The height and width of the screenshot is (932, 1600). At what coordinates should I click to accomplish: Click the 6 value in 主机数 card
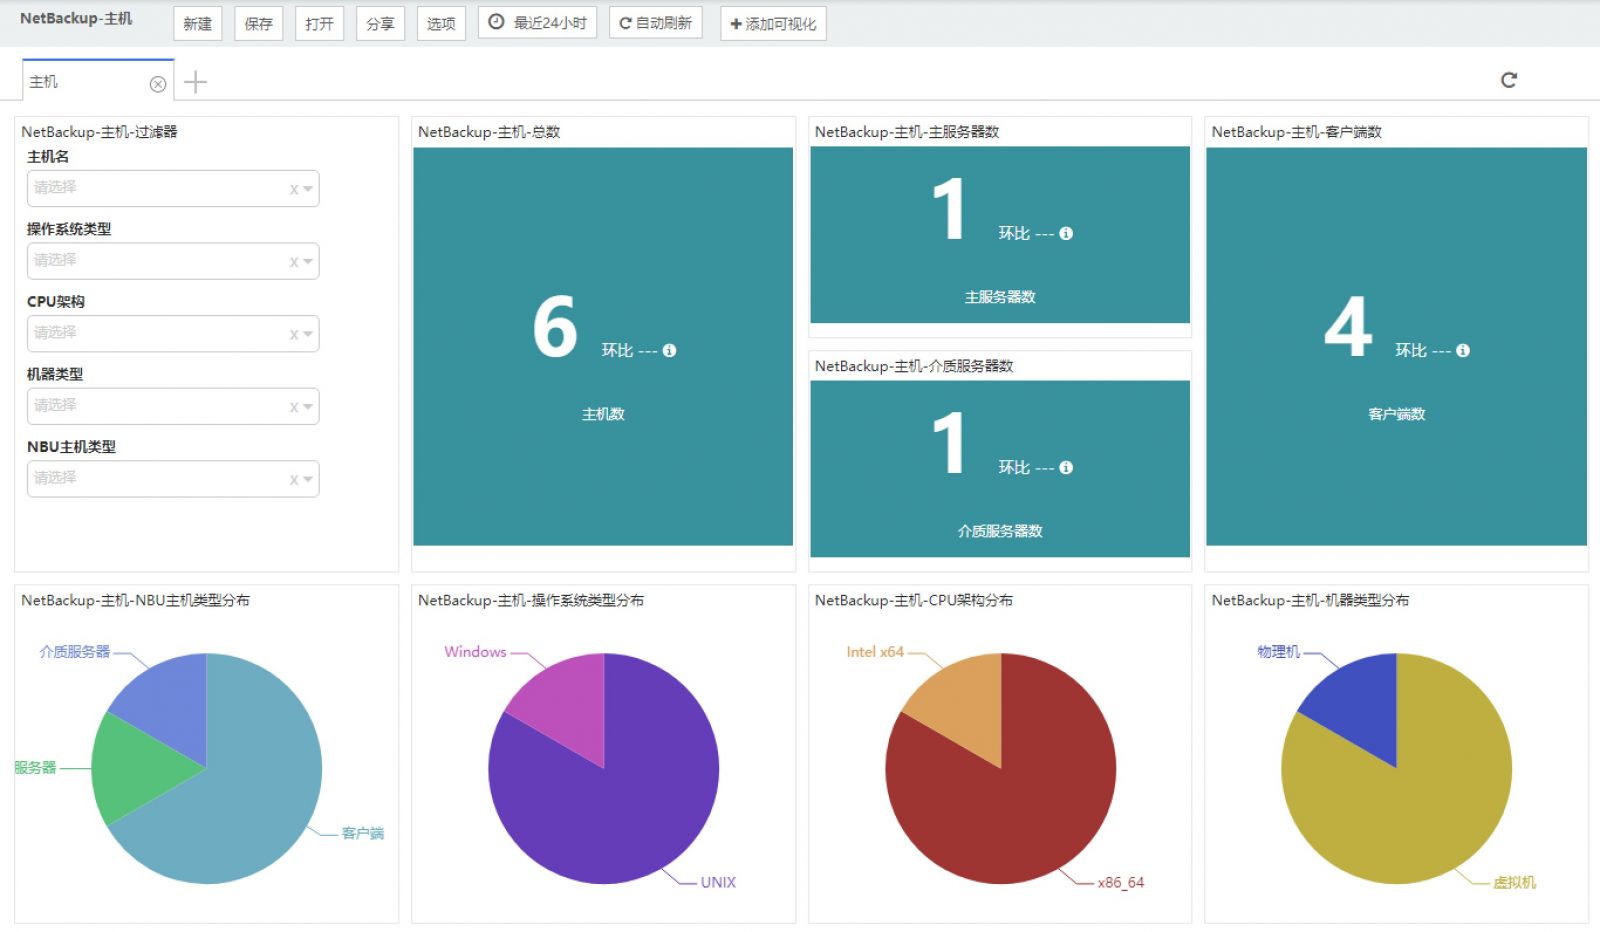coord(555,327)
